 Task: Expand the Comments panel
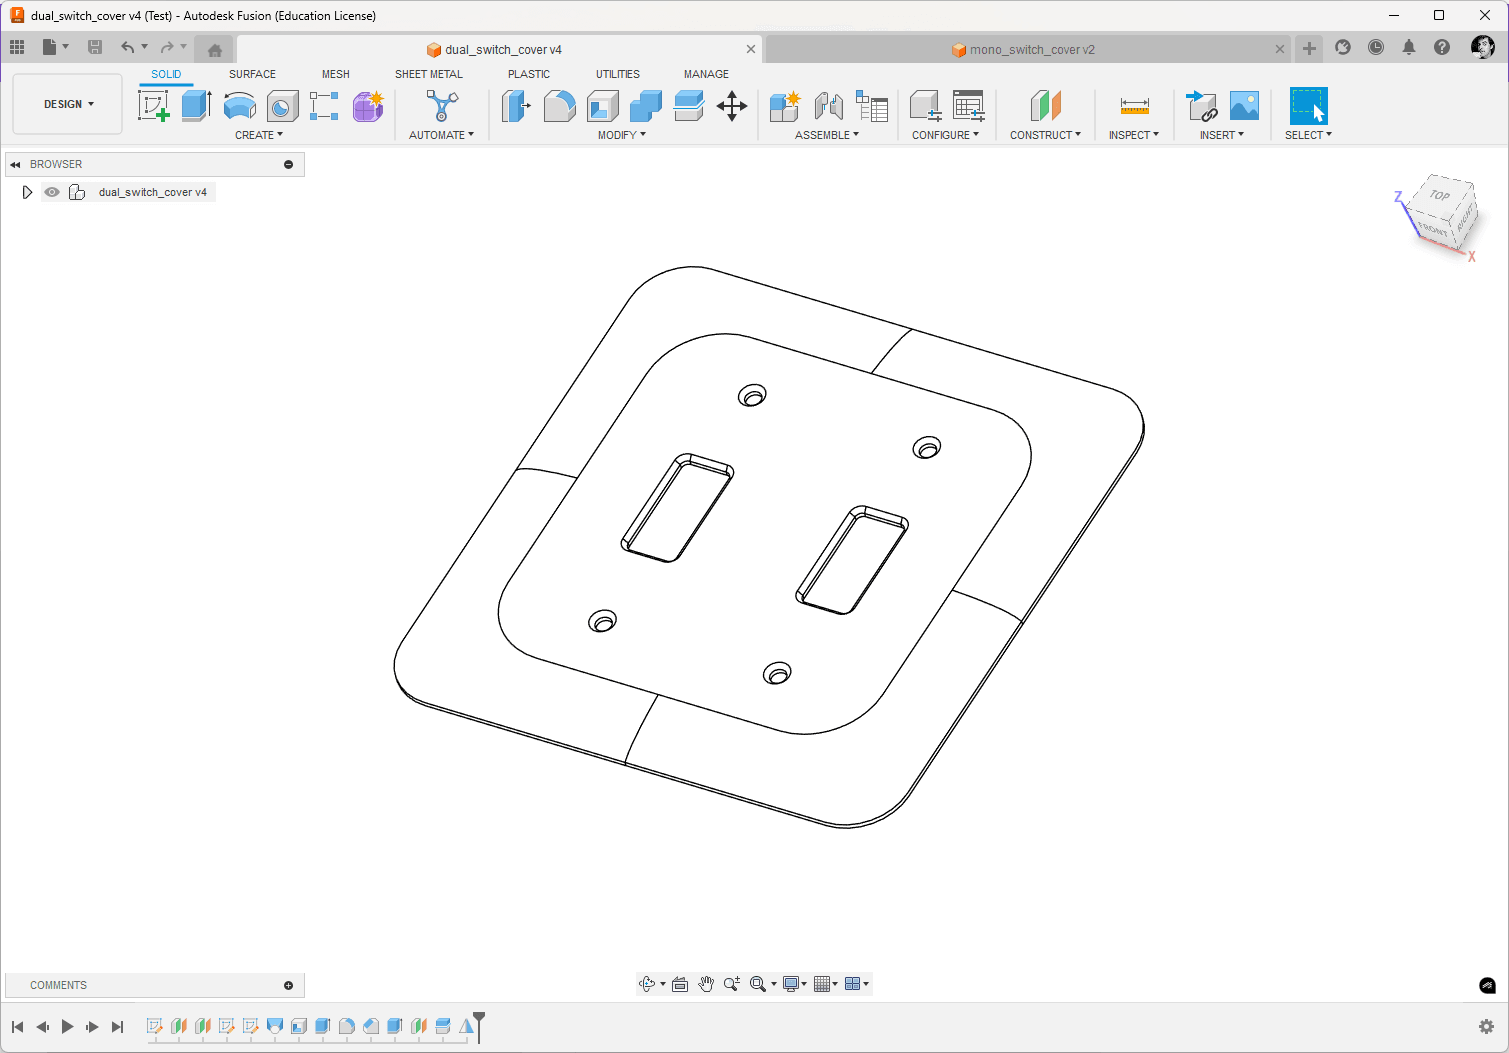tap(289, 985)
